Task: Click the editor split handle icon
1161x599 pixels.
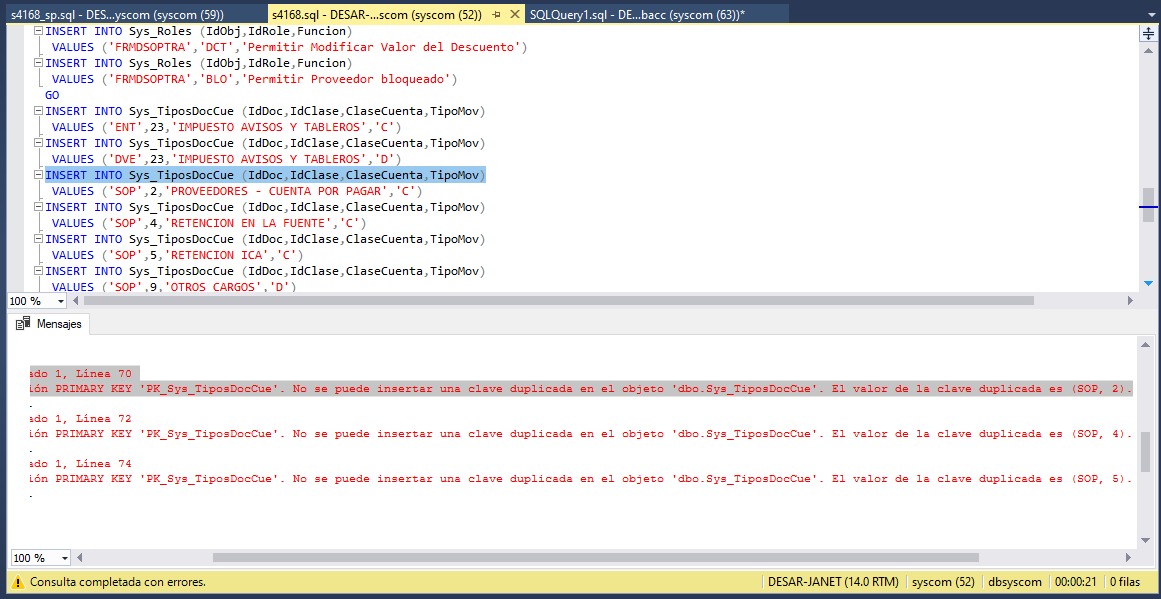Action: point(1148,34)
